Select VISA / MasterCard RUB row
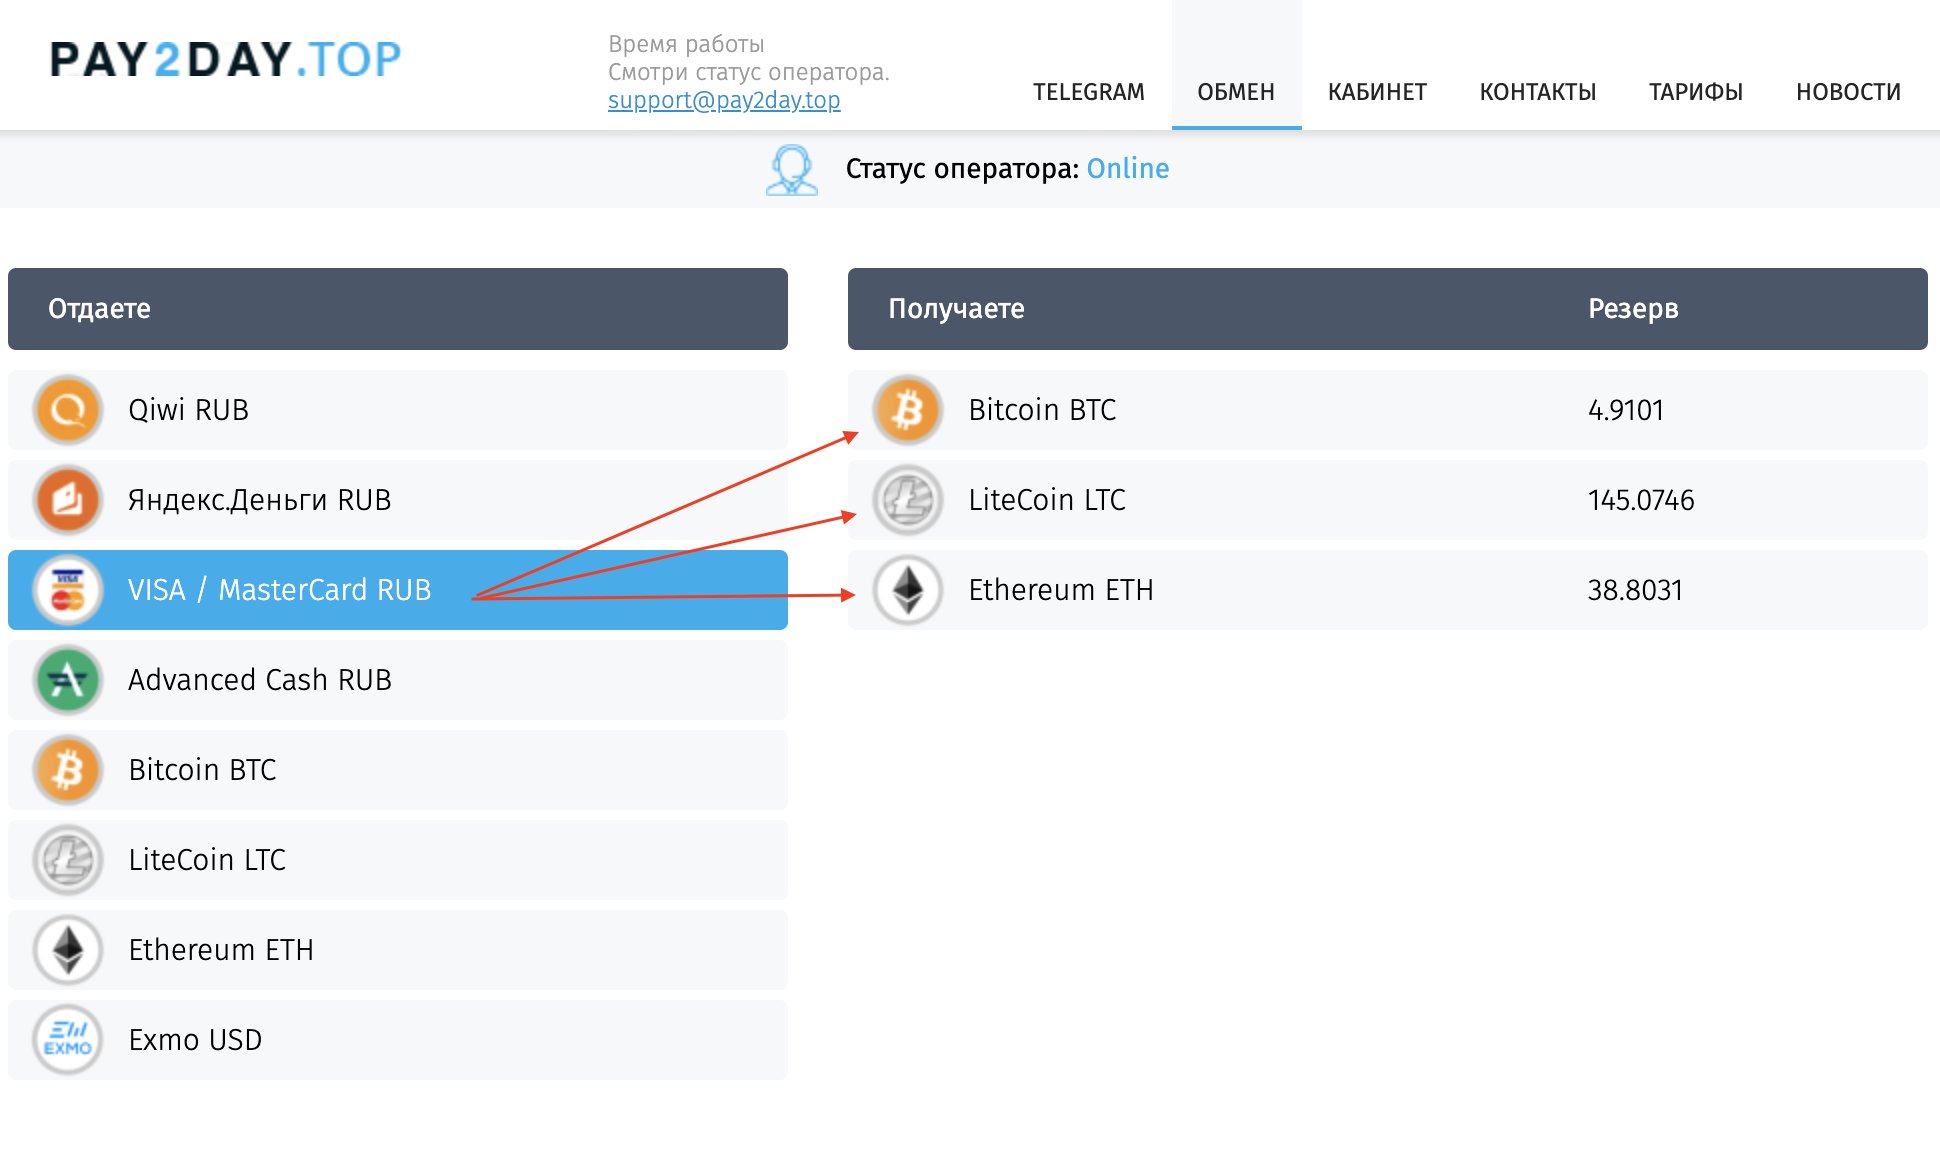1940x1150 pixels. coord(398,590)
